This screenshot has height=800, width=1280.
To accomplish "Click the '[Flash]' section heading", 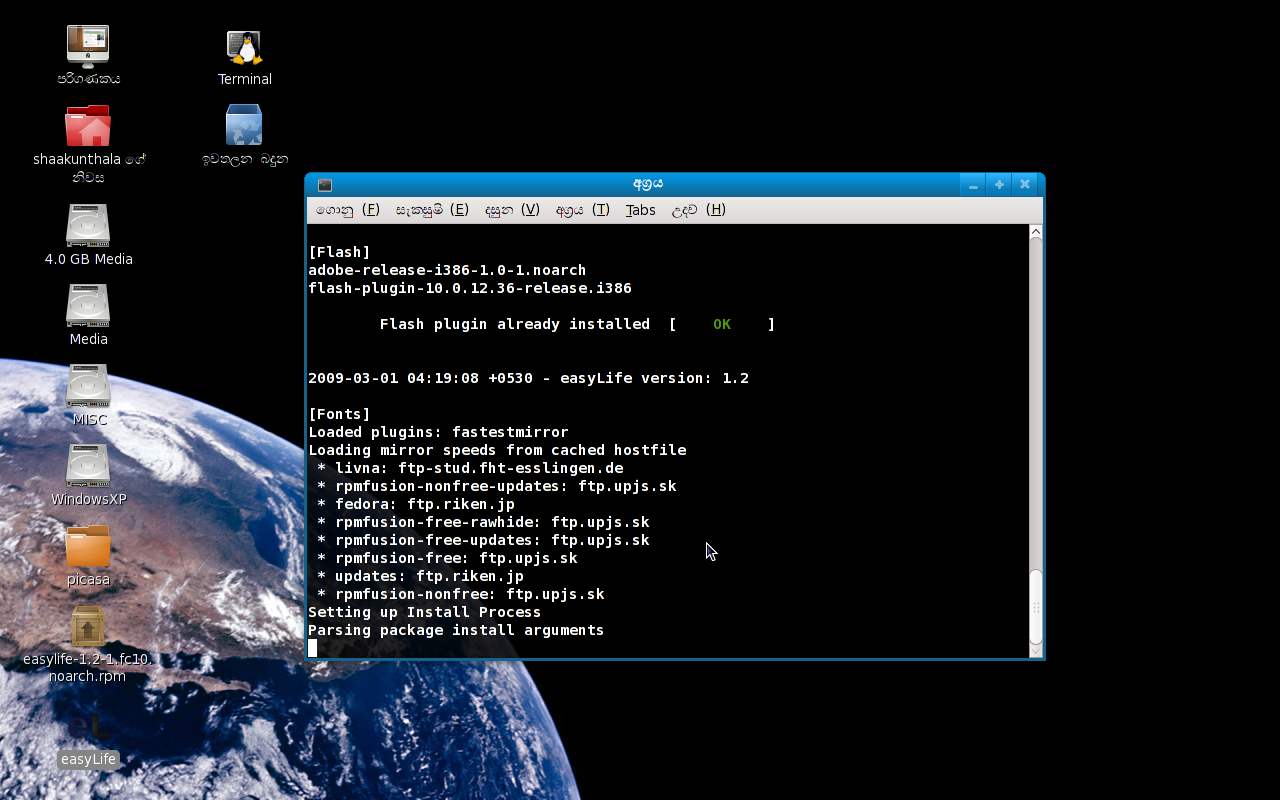I will tap(339, 252).
